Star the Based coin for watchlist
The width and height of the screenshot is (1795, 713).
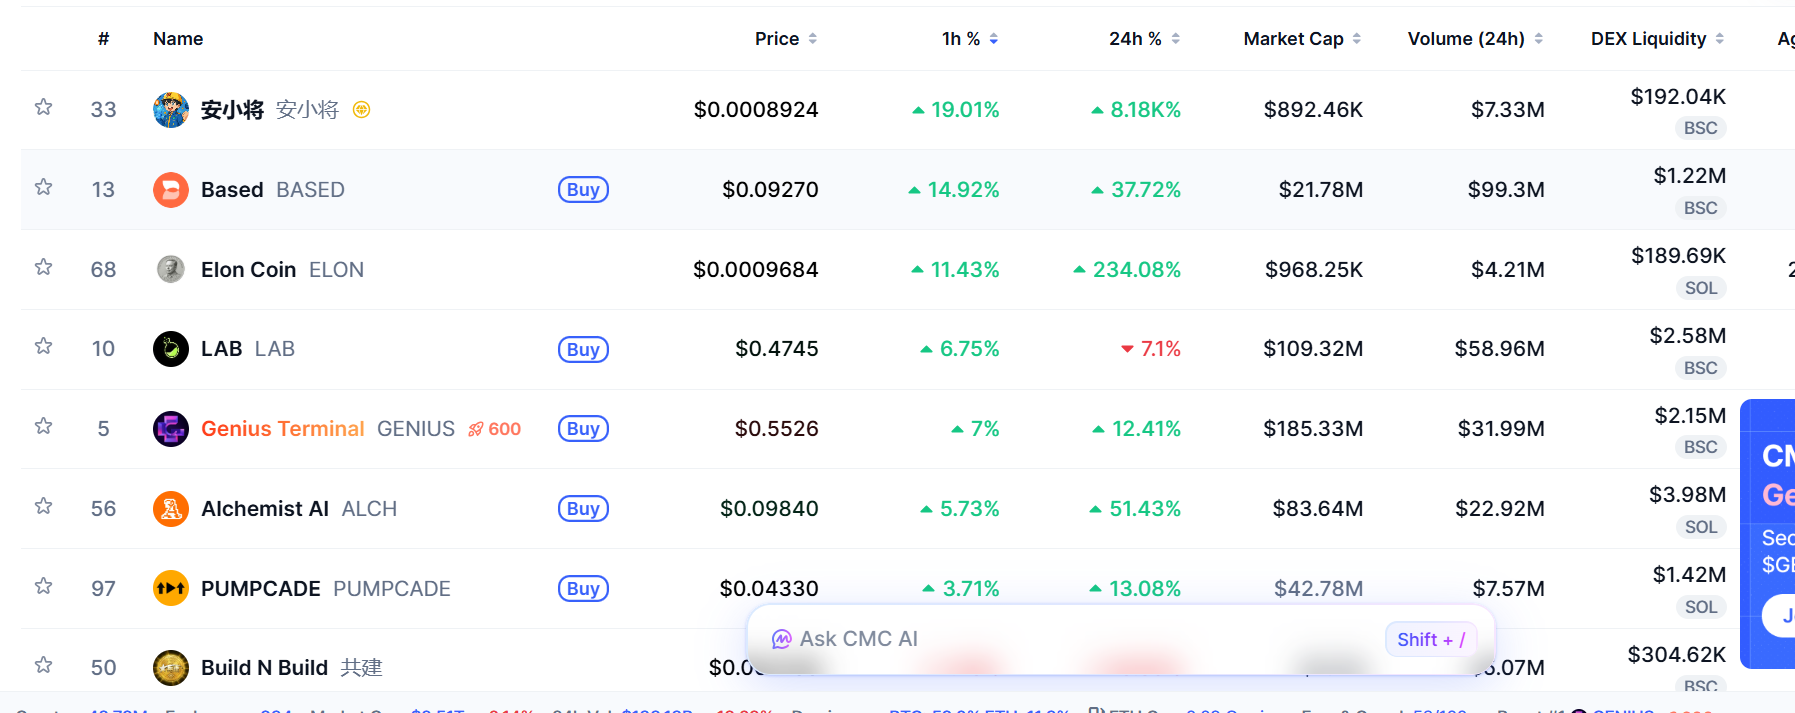(43, 187)
